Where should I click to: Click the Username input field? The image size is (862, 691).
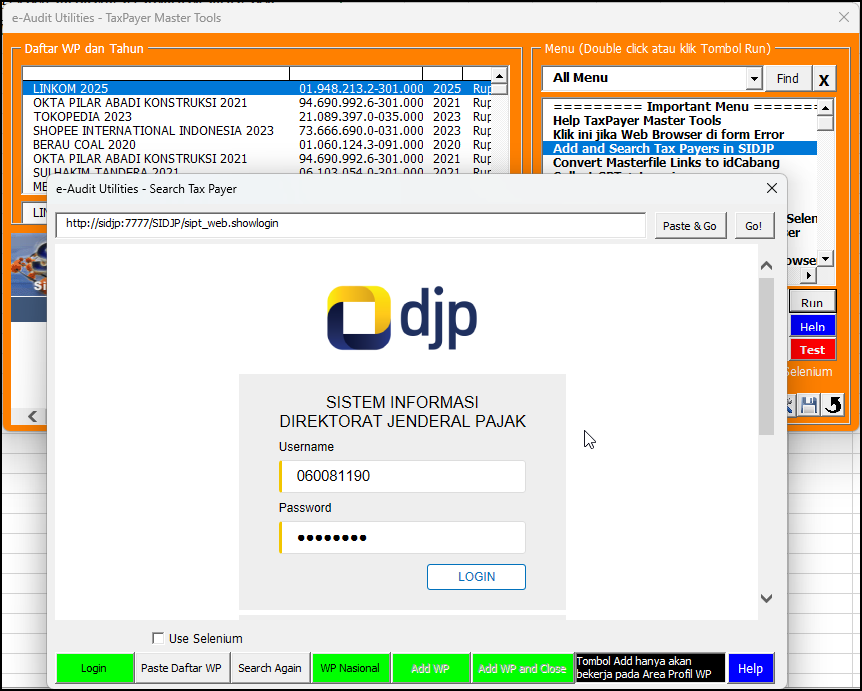(402, 476)
